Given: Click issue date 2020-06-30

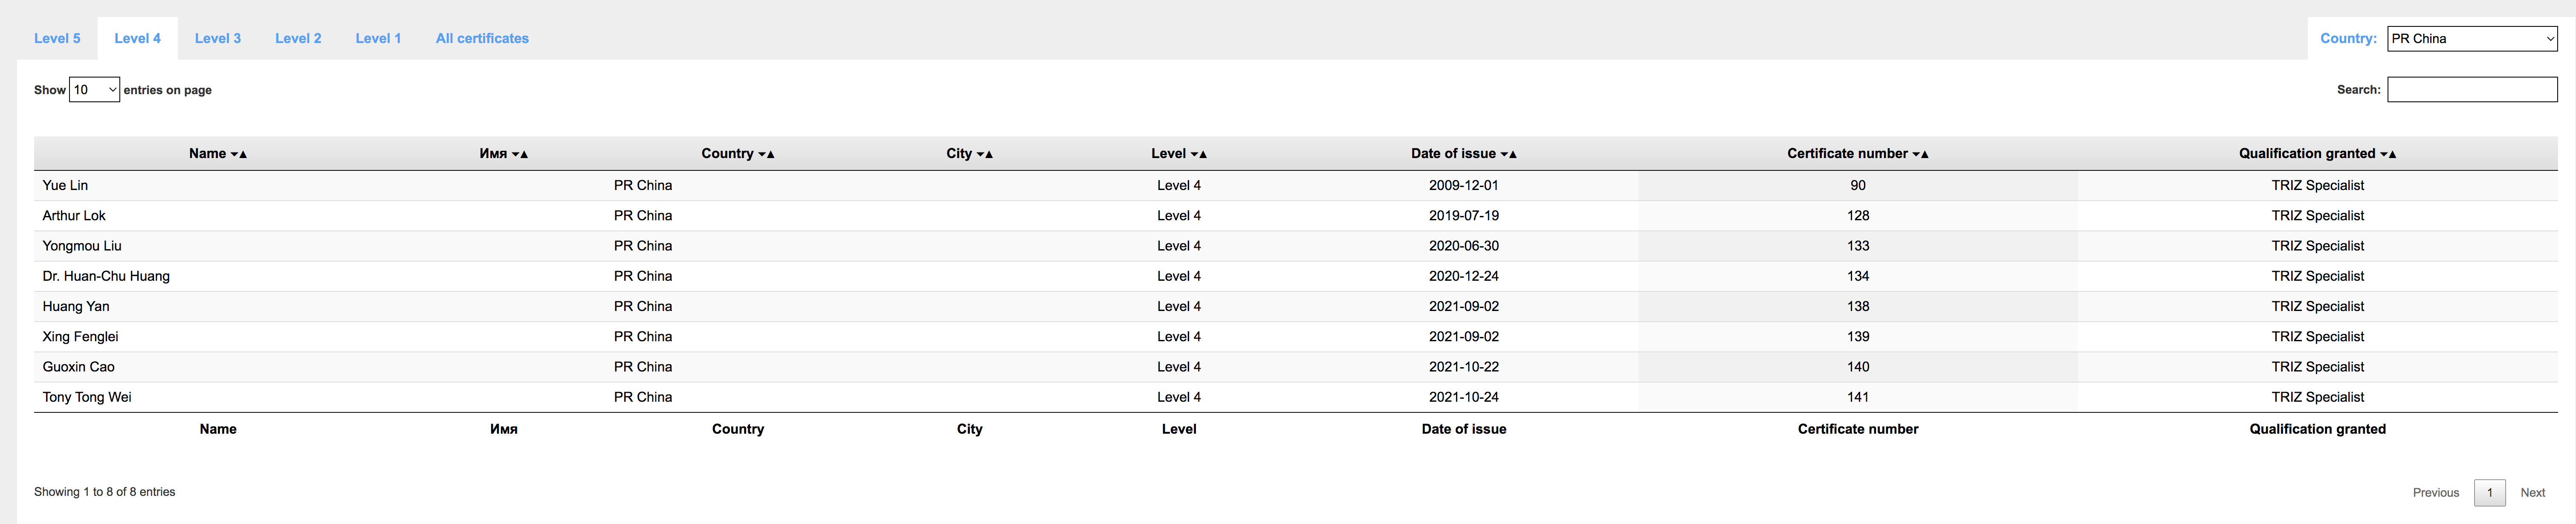Looking at the screenshot, I should point(1464,246).
